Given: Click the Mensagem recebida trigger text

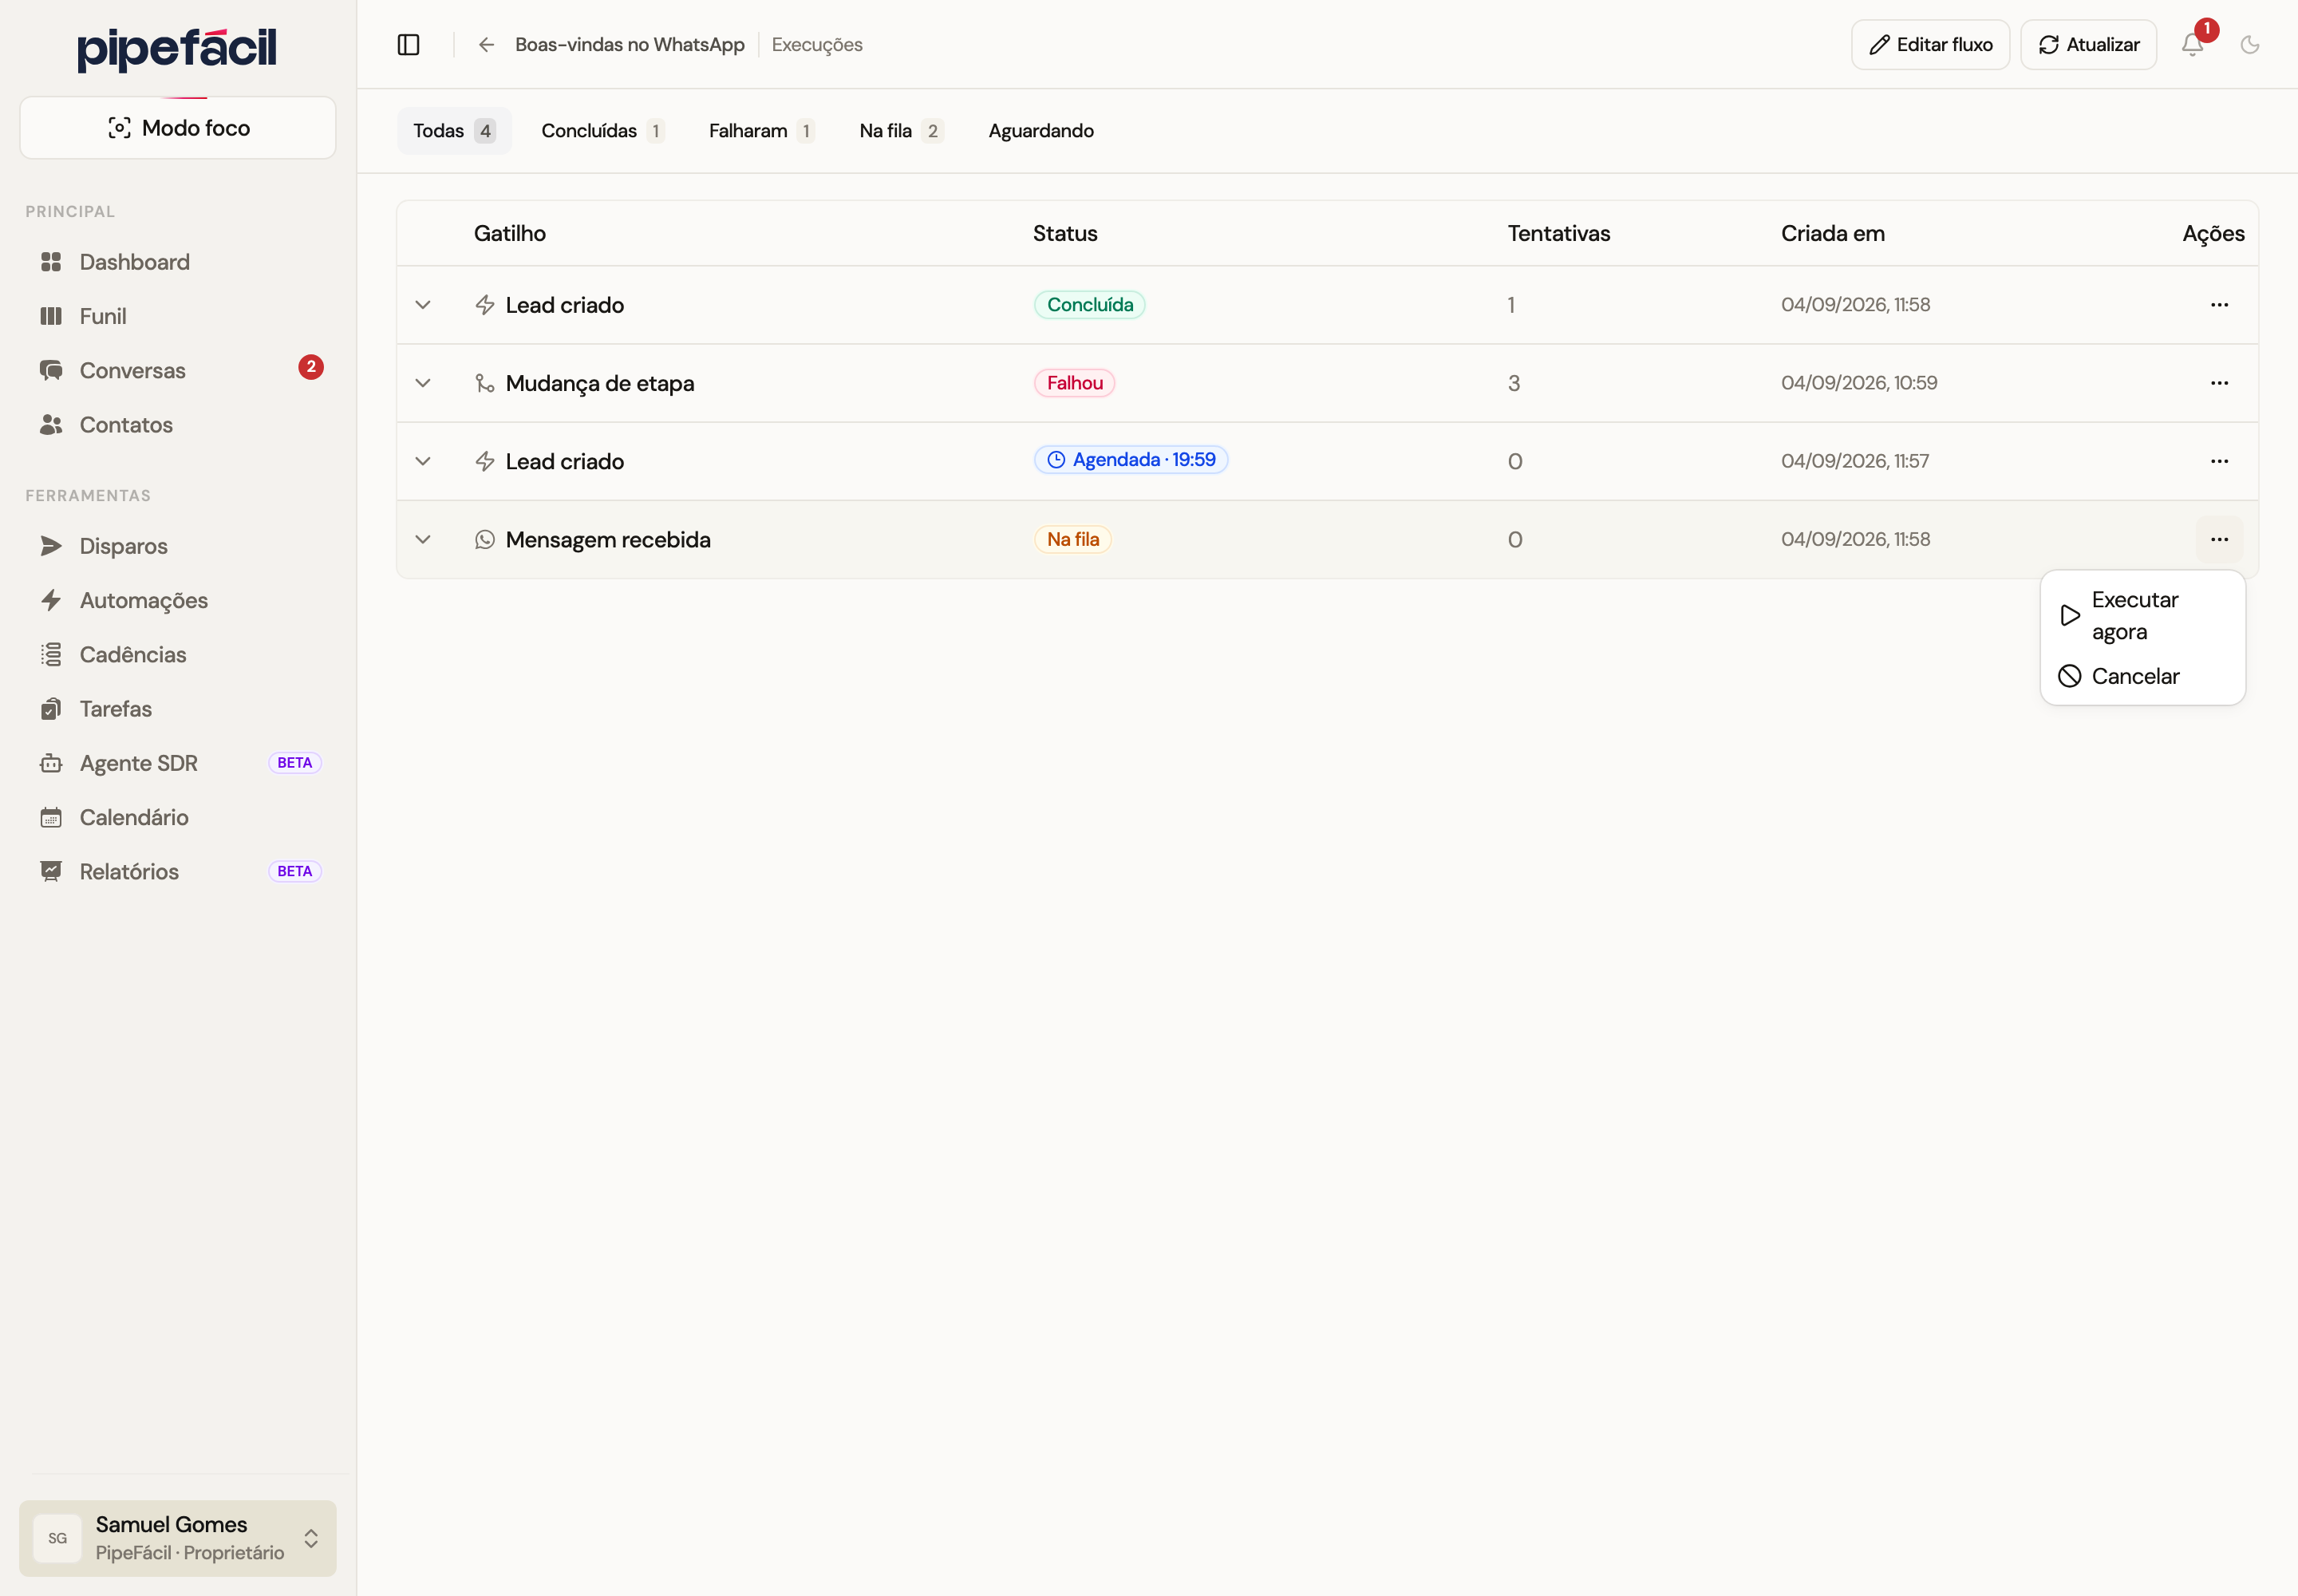Looking at the screenshot, I should click(x=608, y=539).
